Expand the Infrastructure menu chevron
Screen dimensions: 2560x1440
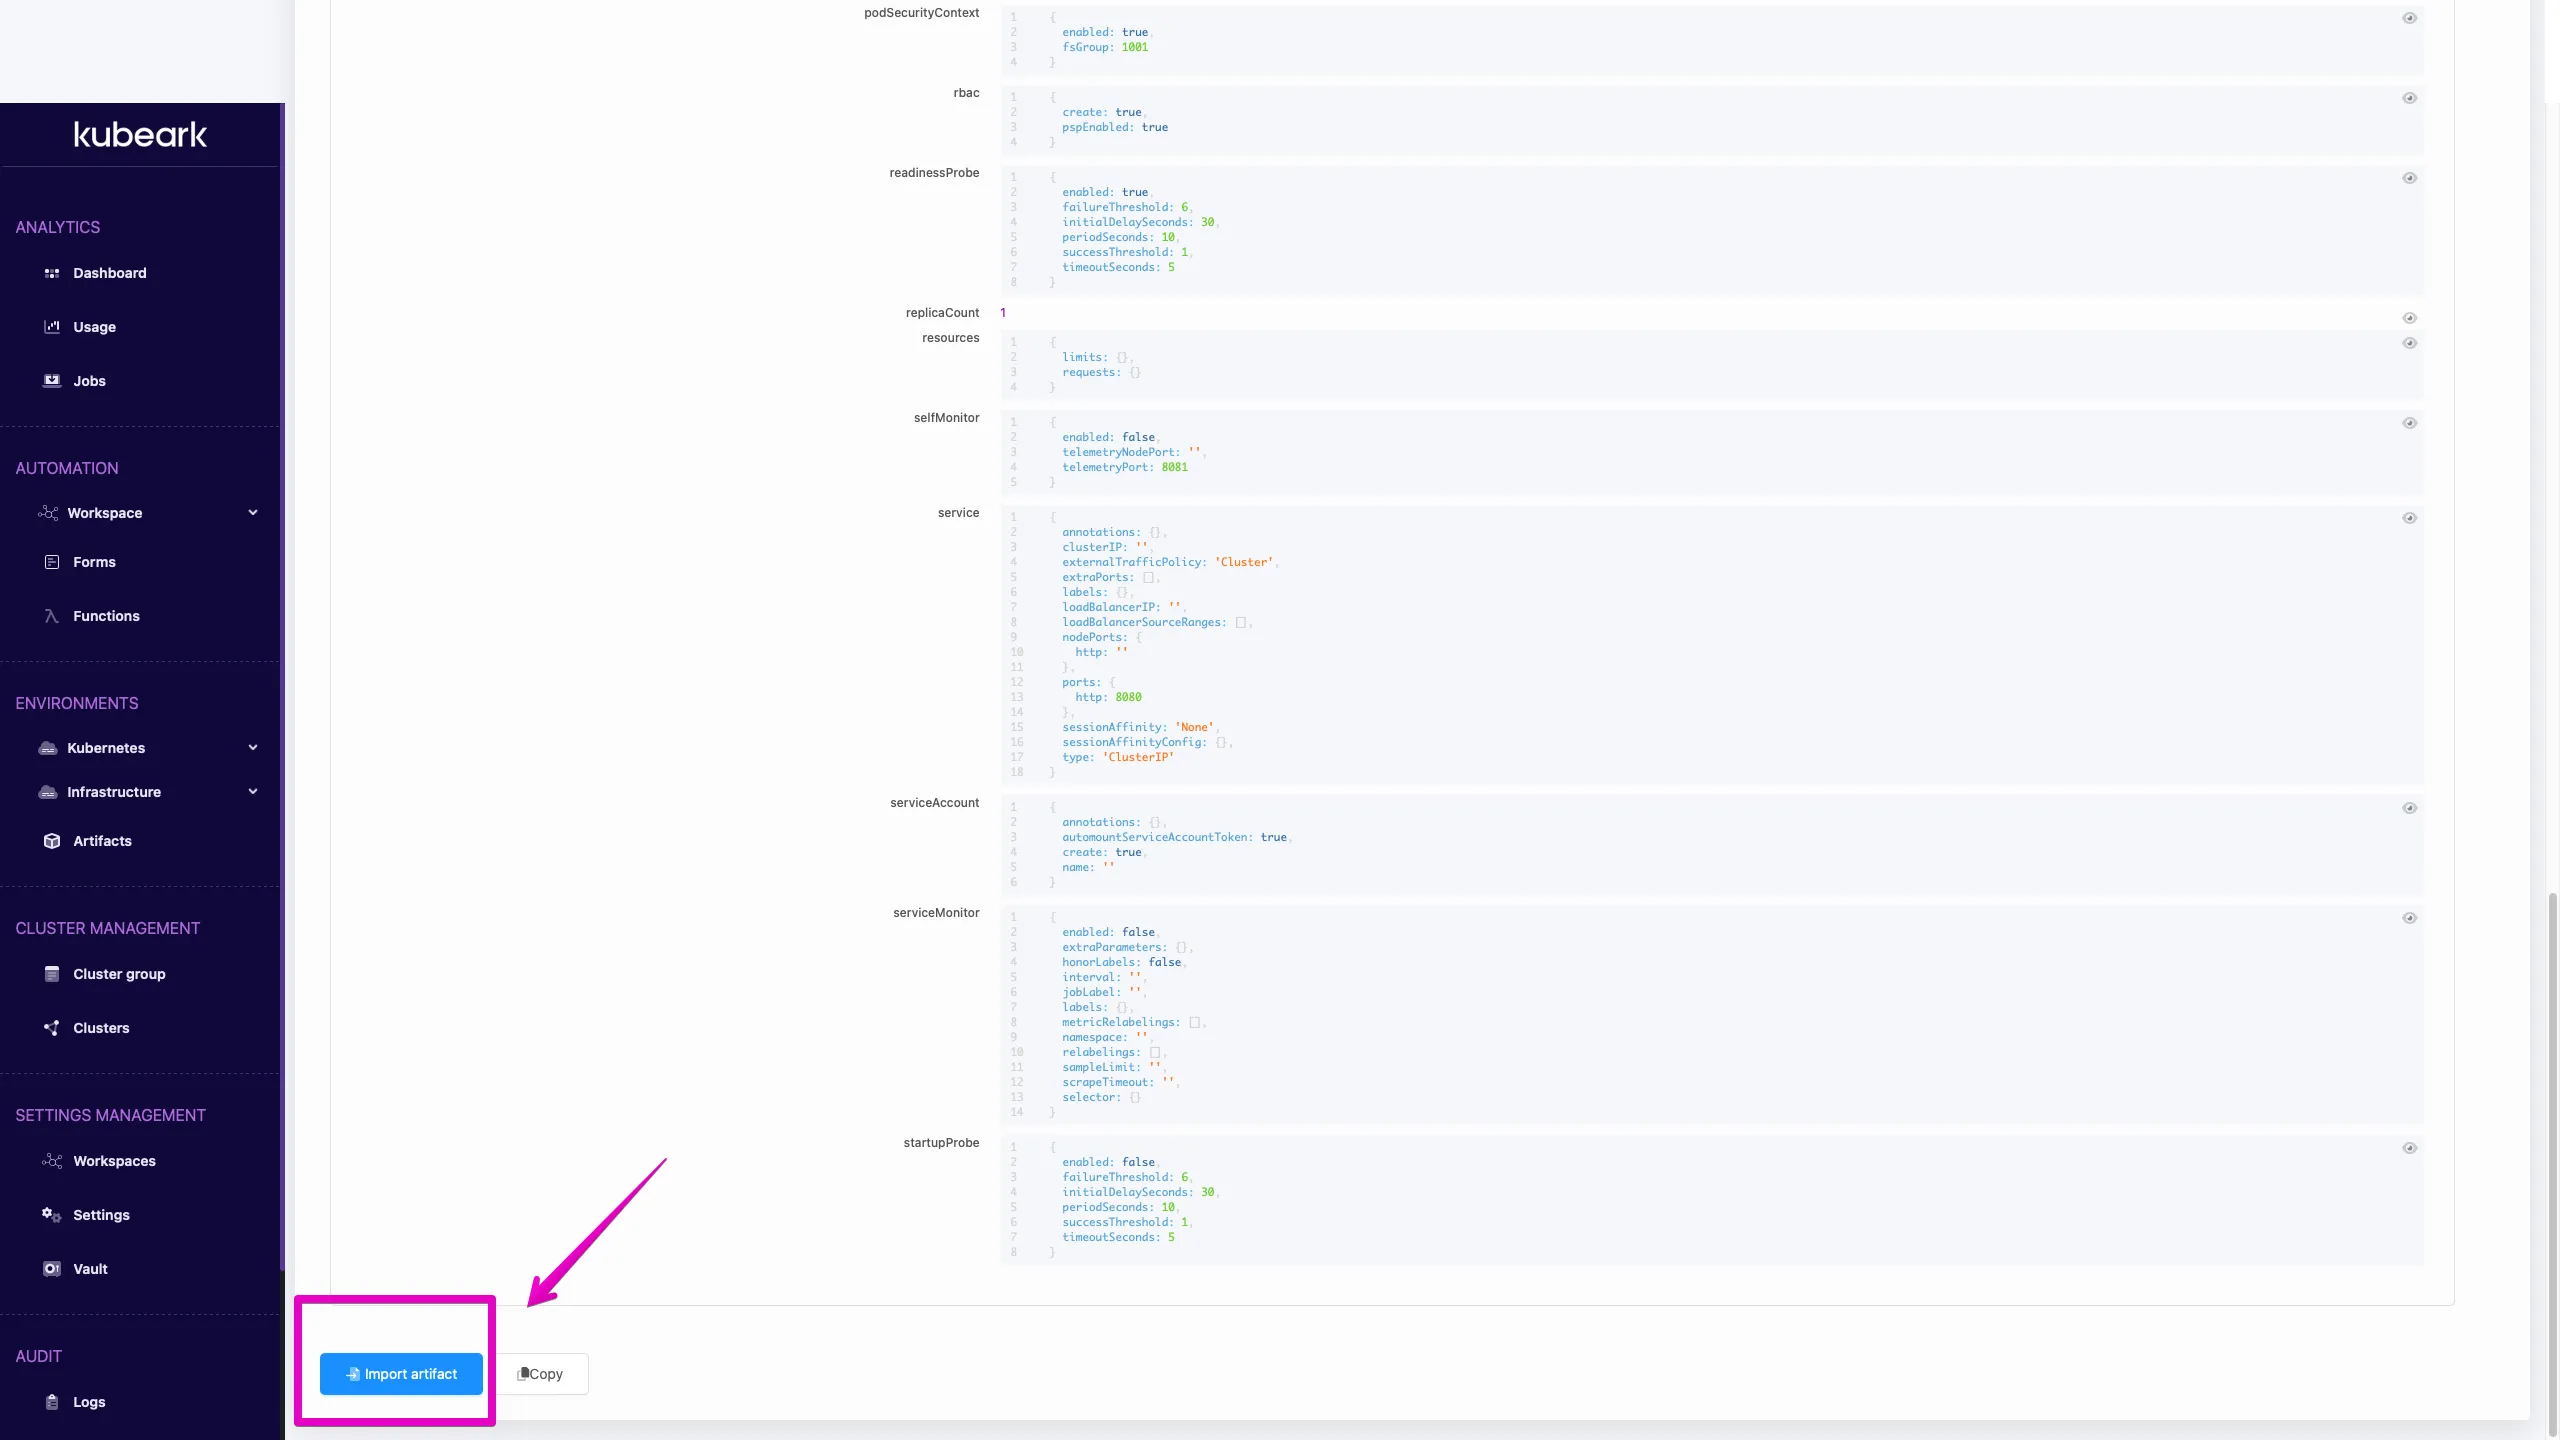(253, 792)
